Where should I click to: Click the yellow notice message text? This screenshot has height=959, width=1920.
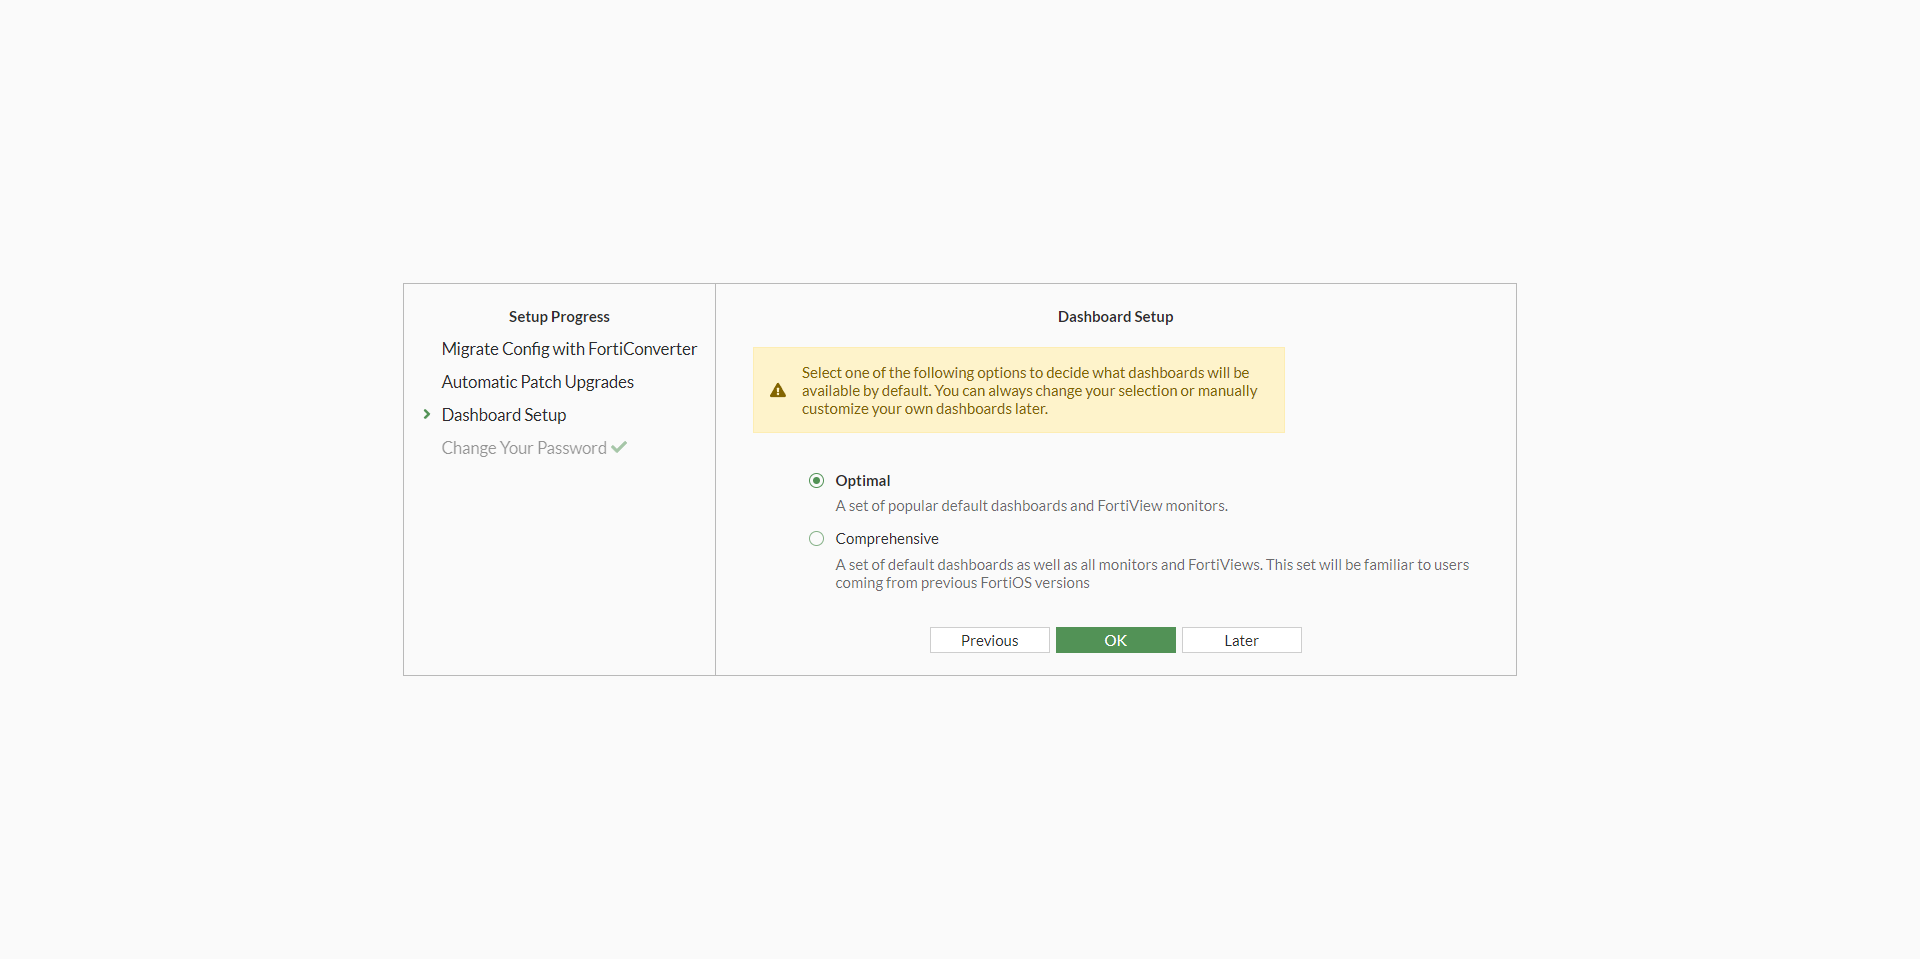pyautogui.click(x=1029, y=391)
